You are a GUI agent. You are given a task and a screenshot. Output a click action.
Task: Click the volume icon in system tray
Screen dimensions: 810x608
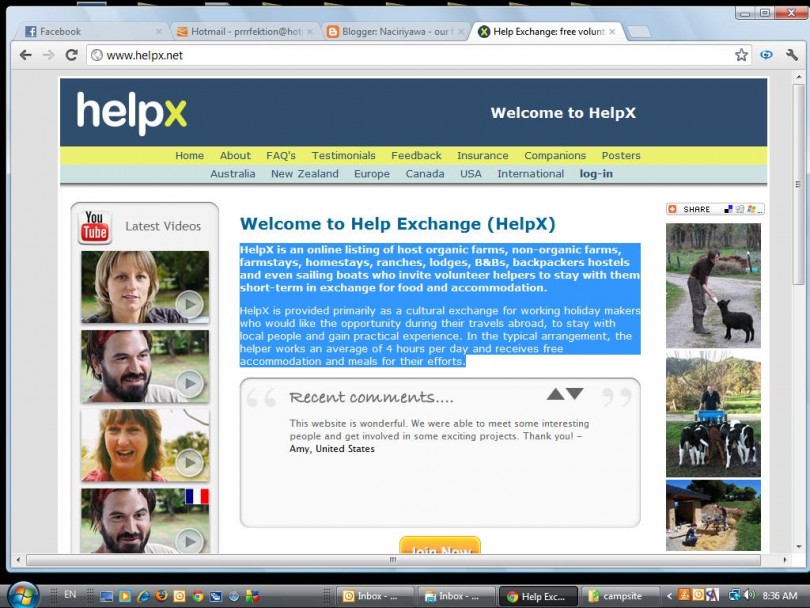pyautogui.click(x=750, y=595)
